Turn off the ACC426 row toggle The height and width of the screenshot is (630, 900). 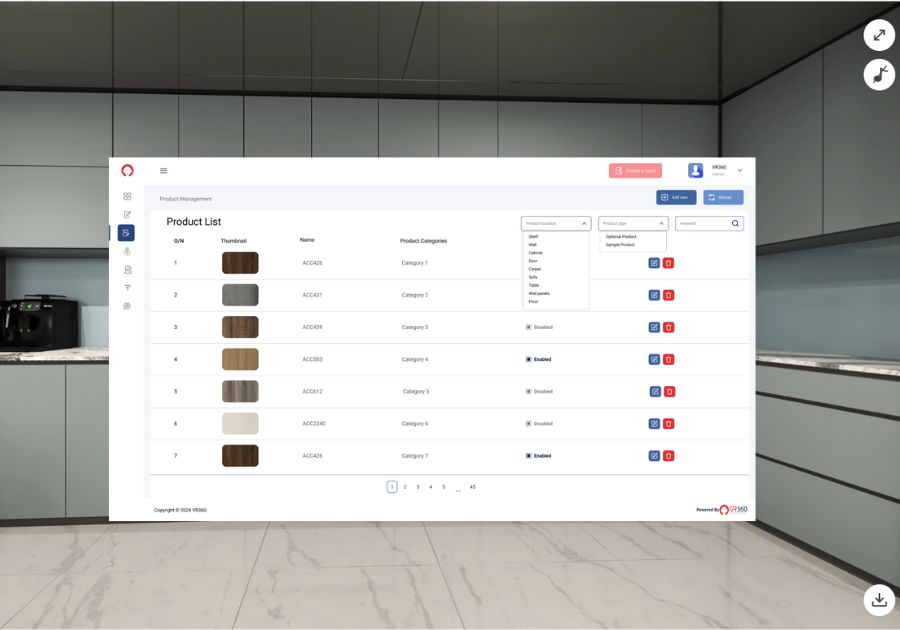coord(530,455)
